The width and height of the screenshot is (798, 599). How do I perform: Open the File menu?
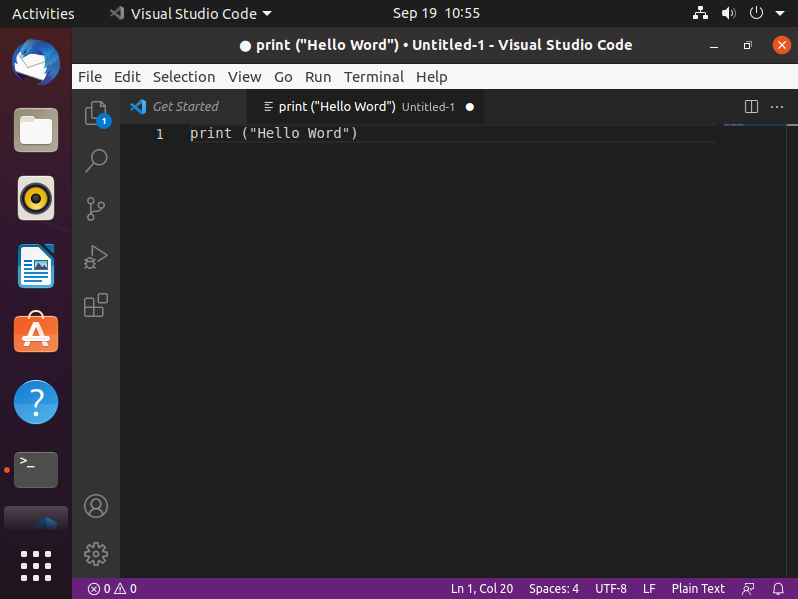click(90, 77)
